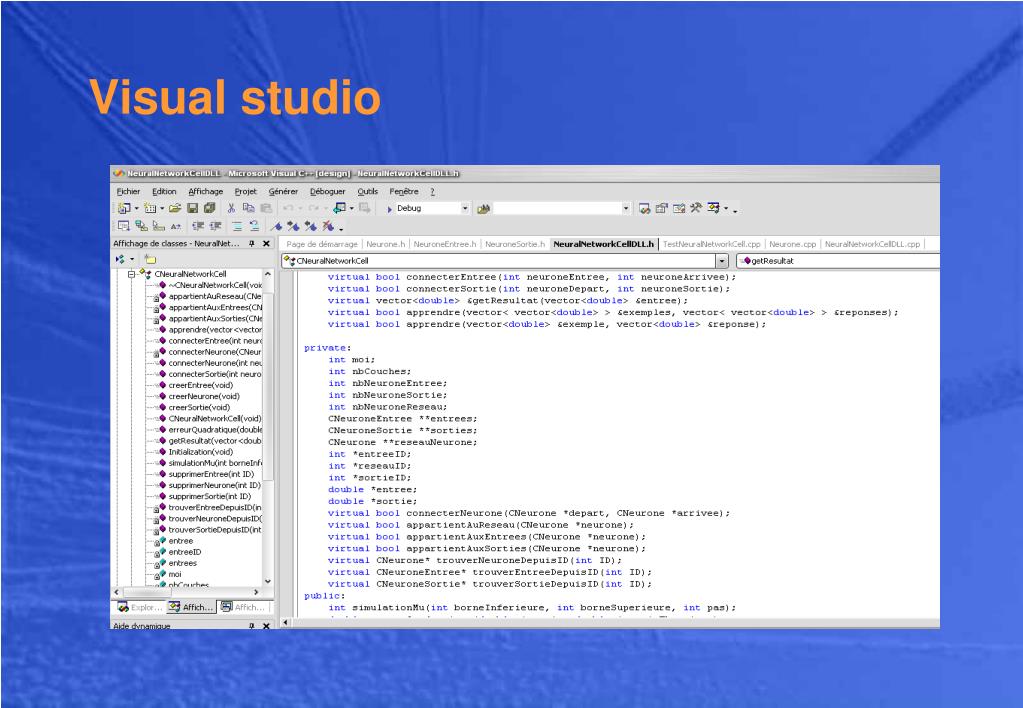Open the Fenêtre menu
Screen dimensions: 1023x708
[404, 191]
